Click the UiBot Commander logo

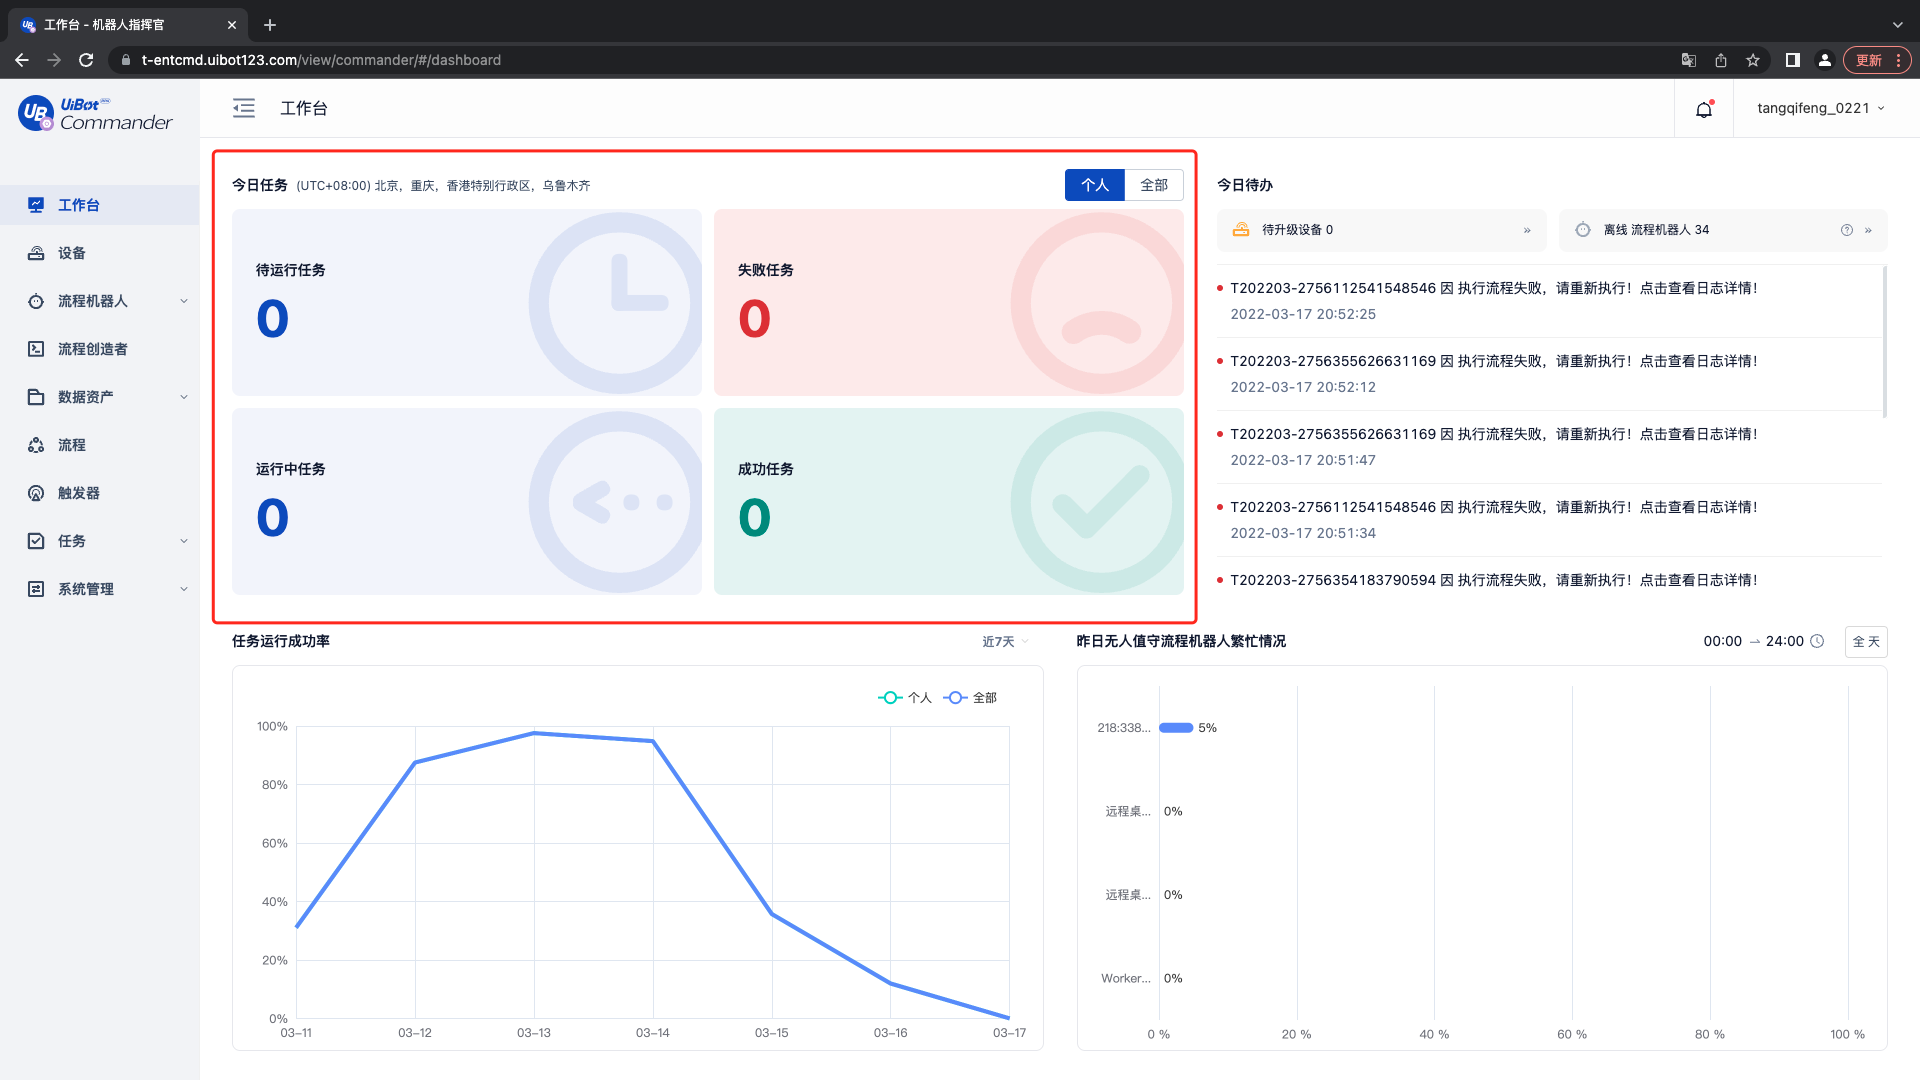(x=96, y=114)
